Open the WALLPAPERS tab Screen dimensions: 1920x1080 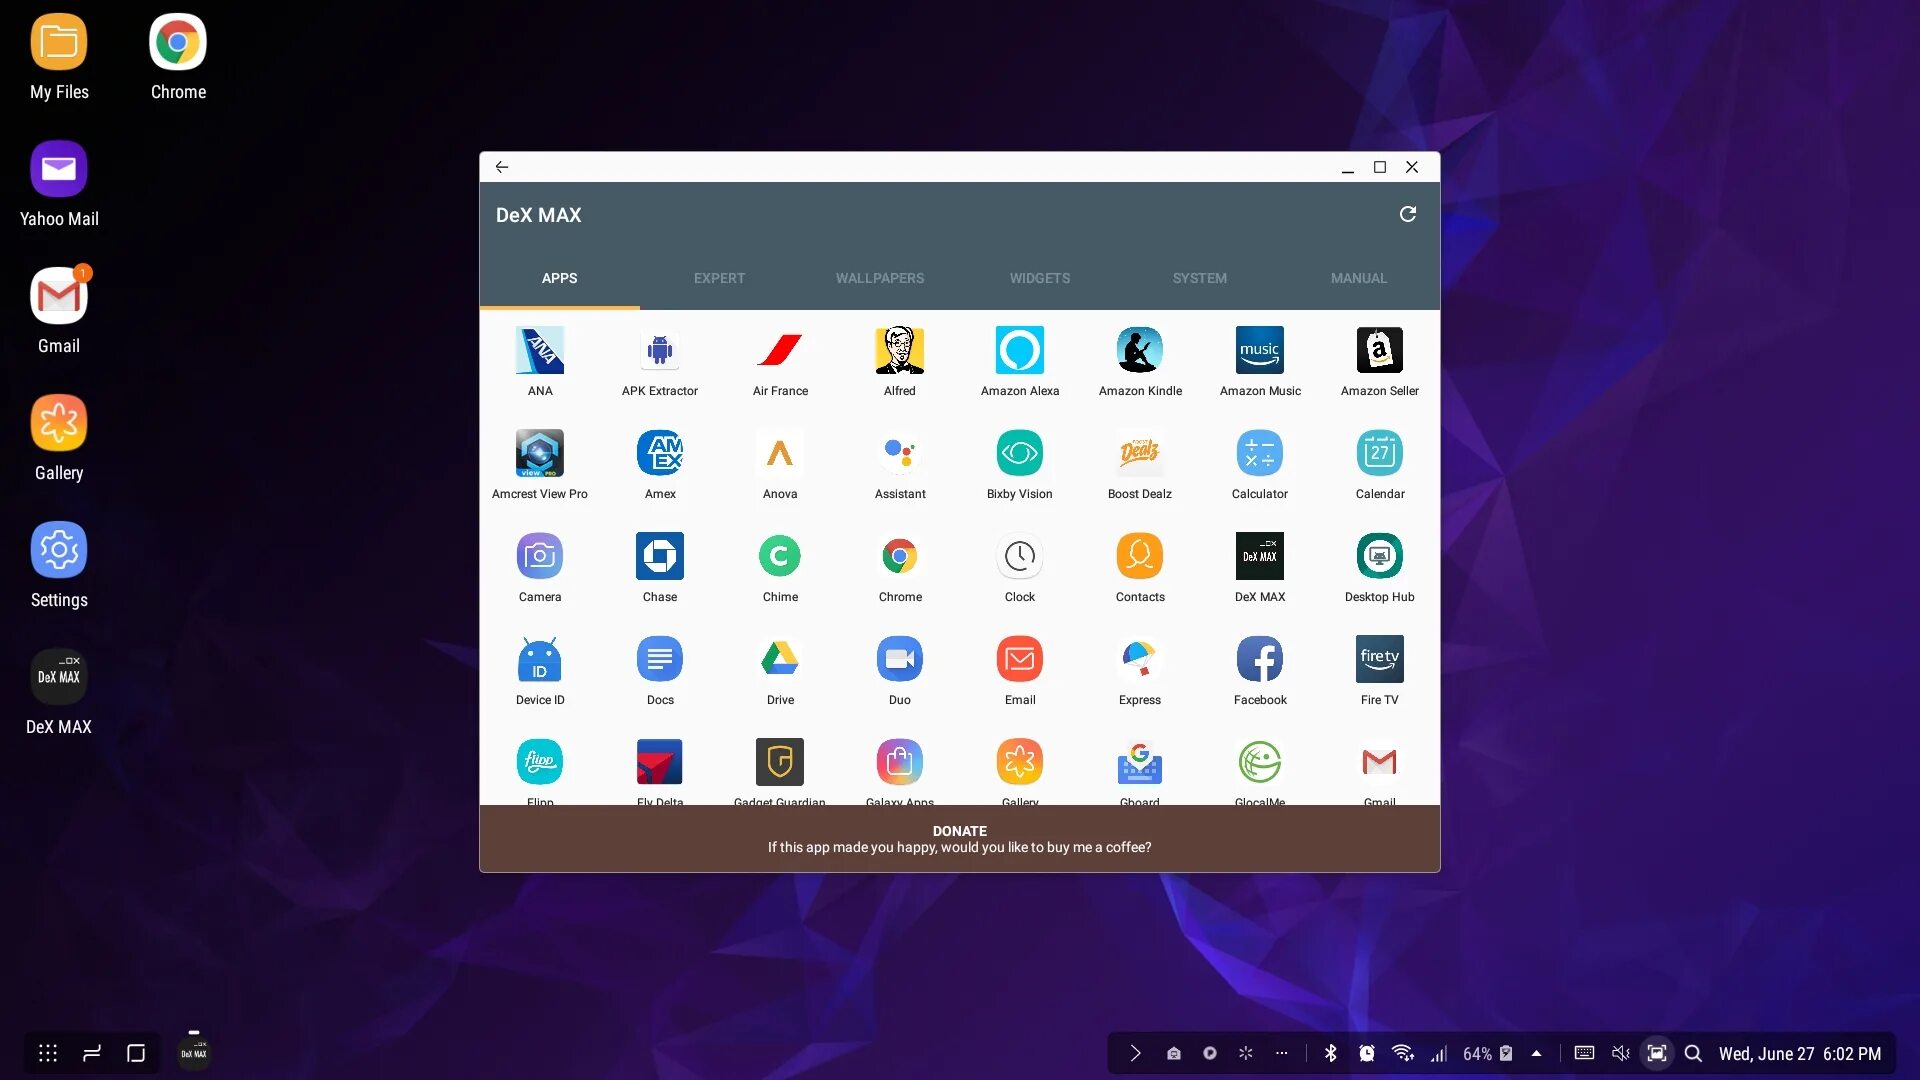[x=879, y=278]
